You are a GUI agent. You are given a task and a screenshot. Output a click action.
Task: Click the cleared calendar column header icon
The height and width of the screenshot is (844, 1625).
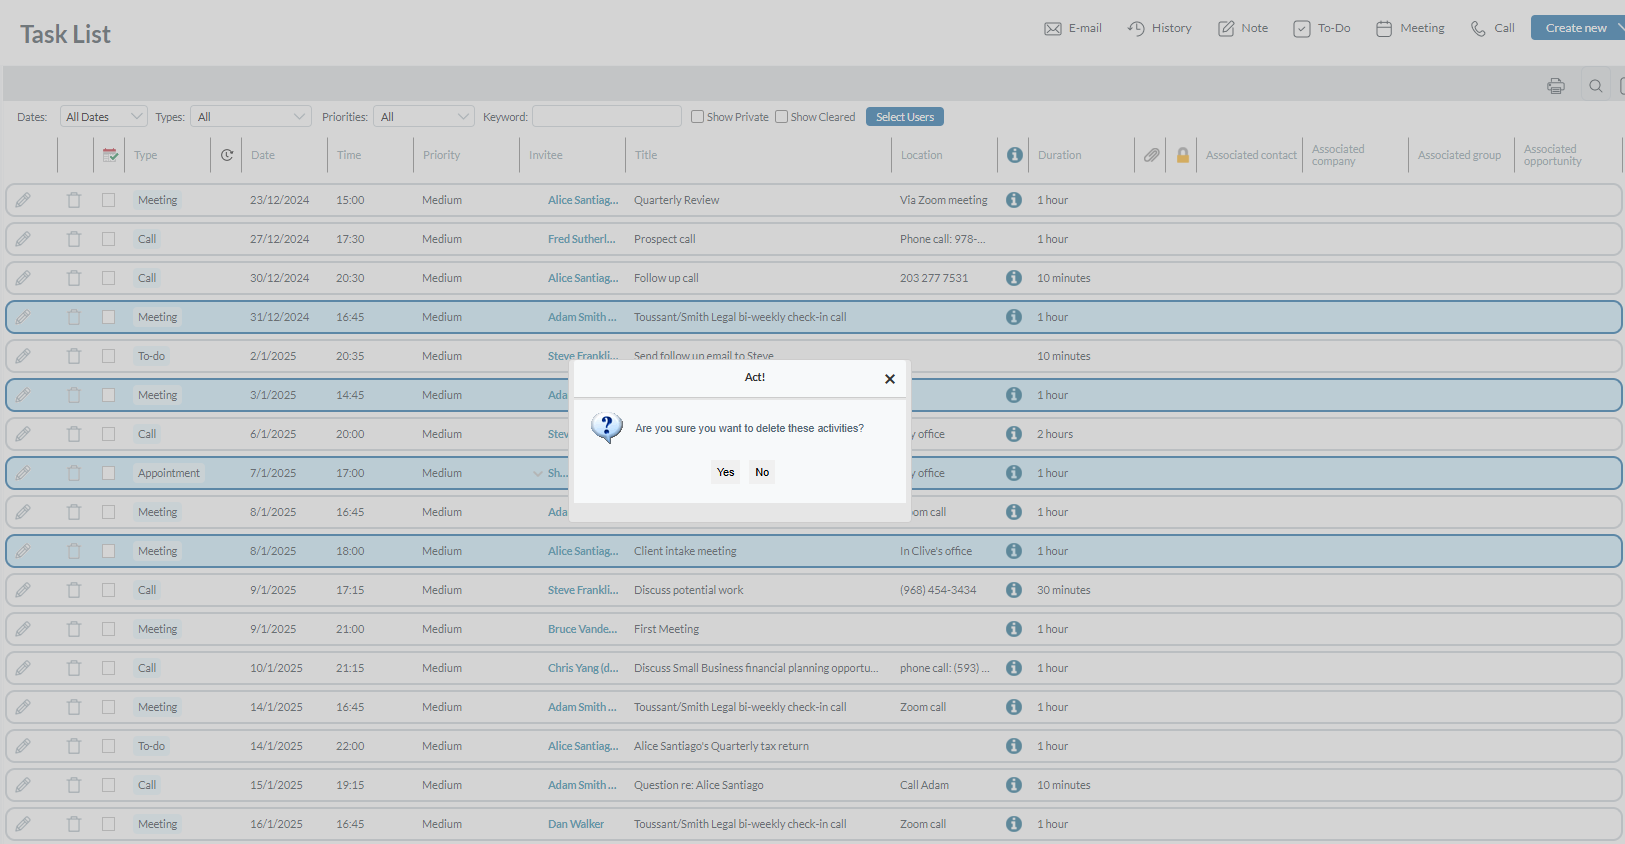click(110, 155)
